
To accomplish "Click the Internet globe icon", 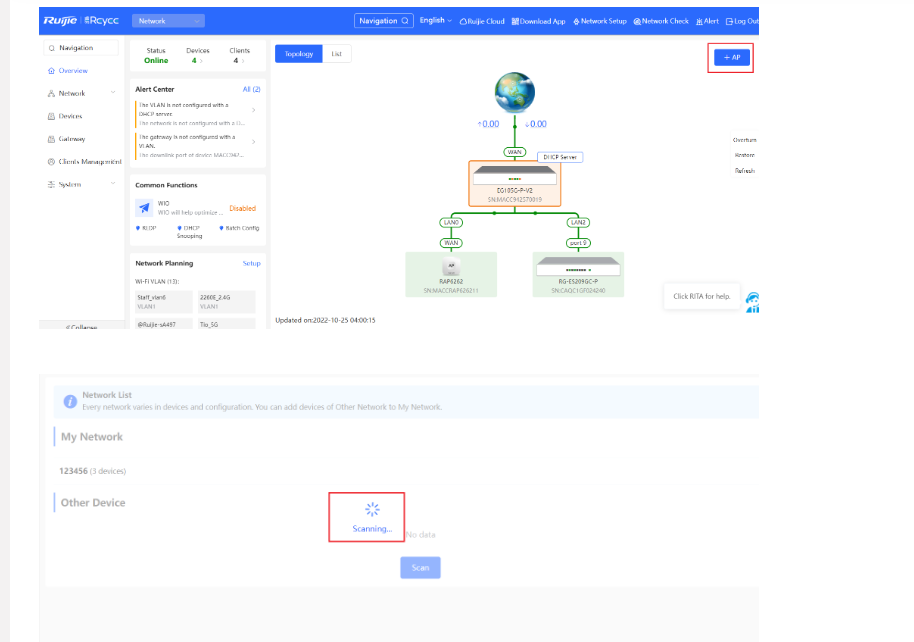I will point(515,92).
